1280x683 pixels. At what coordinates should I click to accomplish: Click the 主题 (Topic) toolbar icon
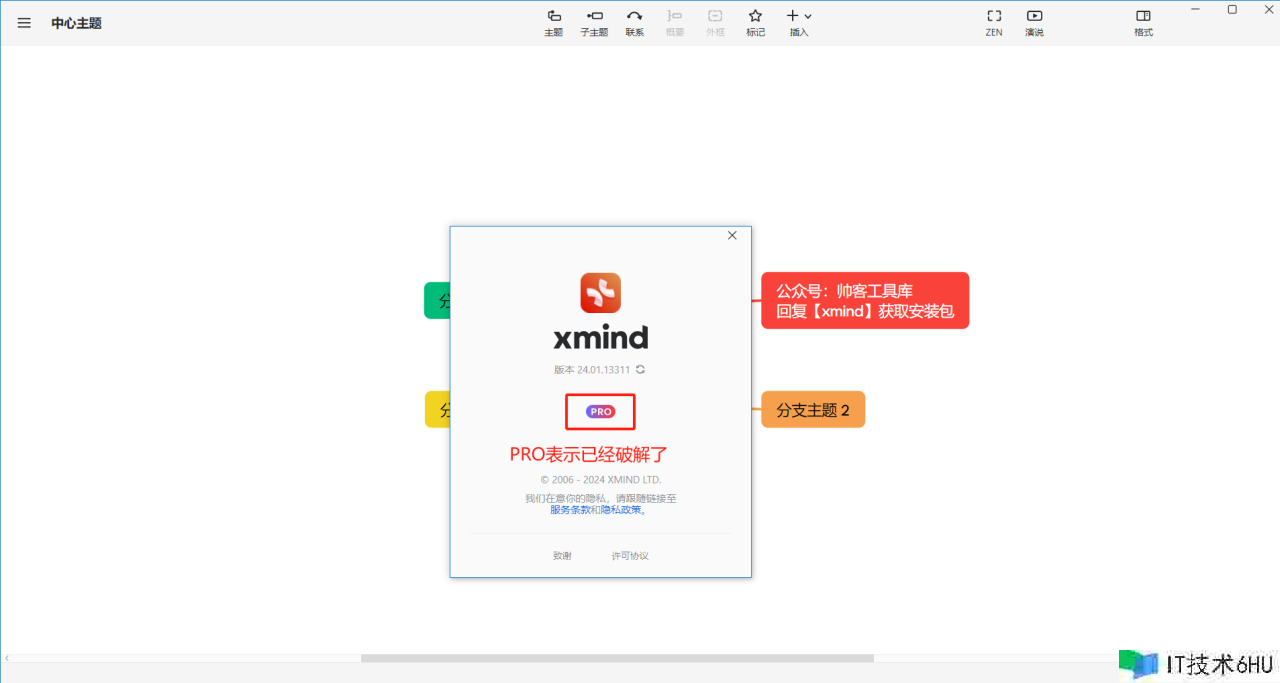553,22
